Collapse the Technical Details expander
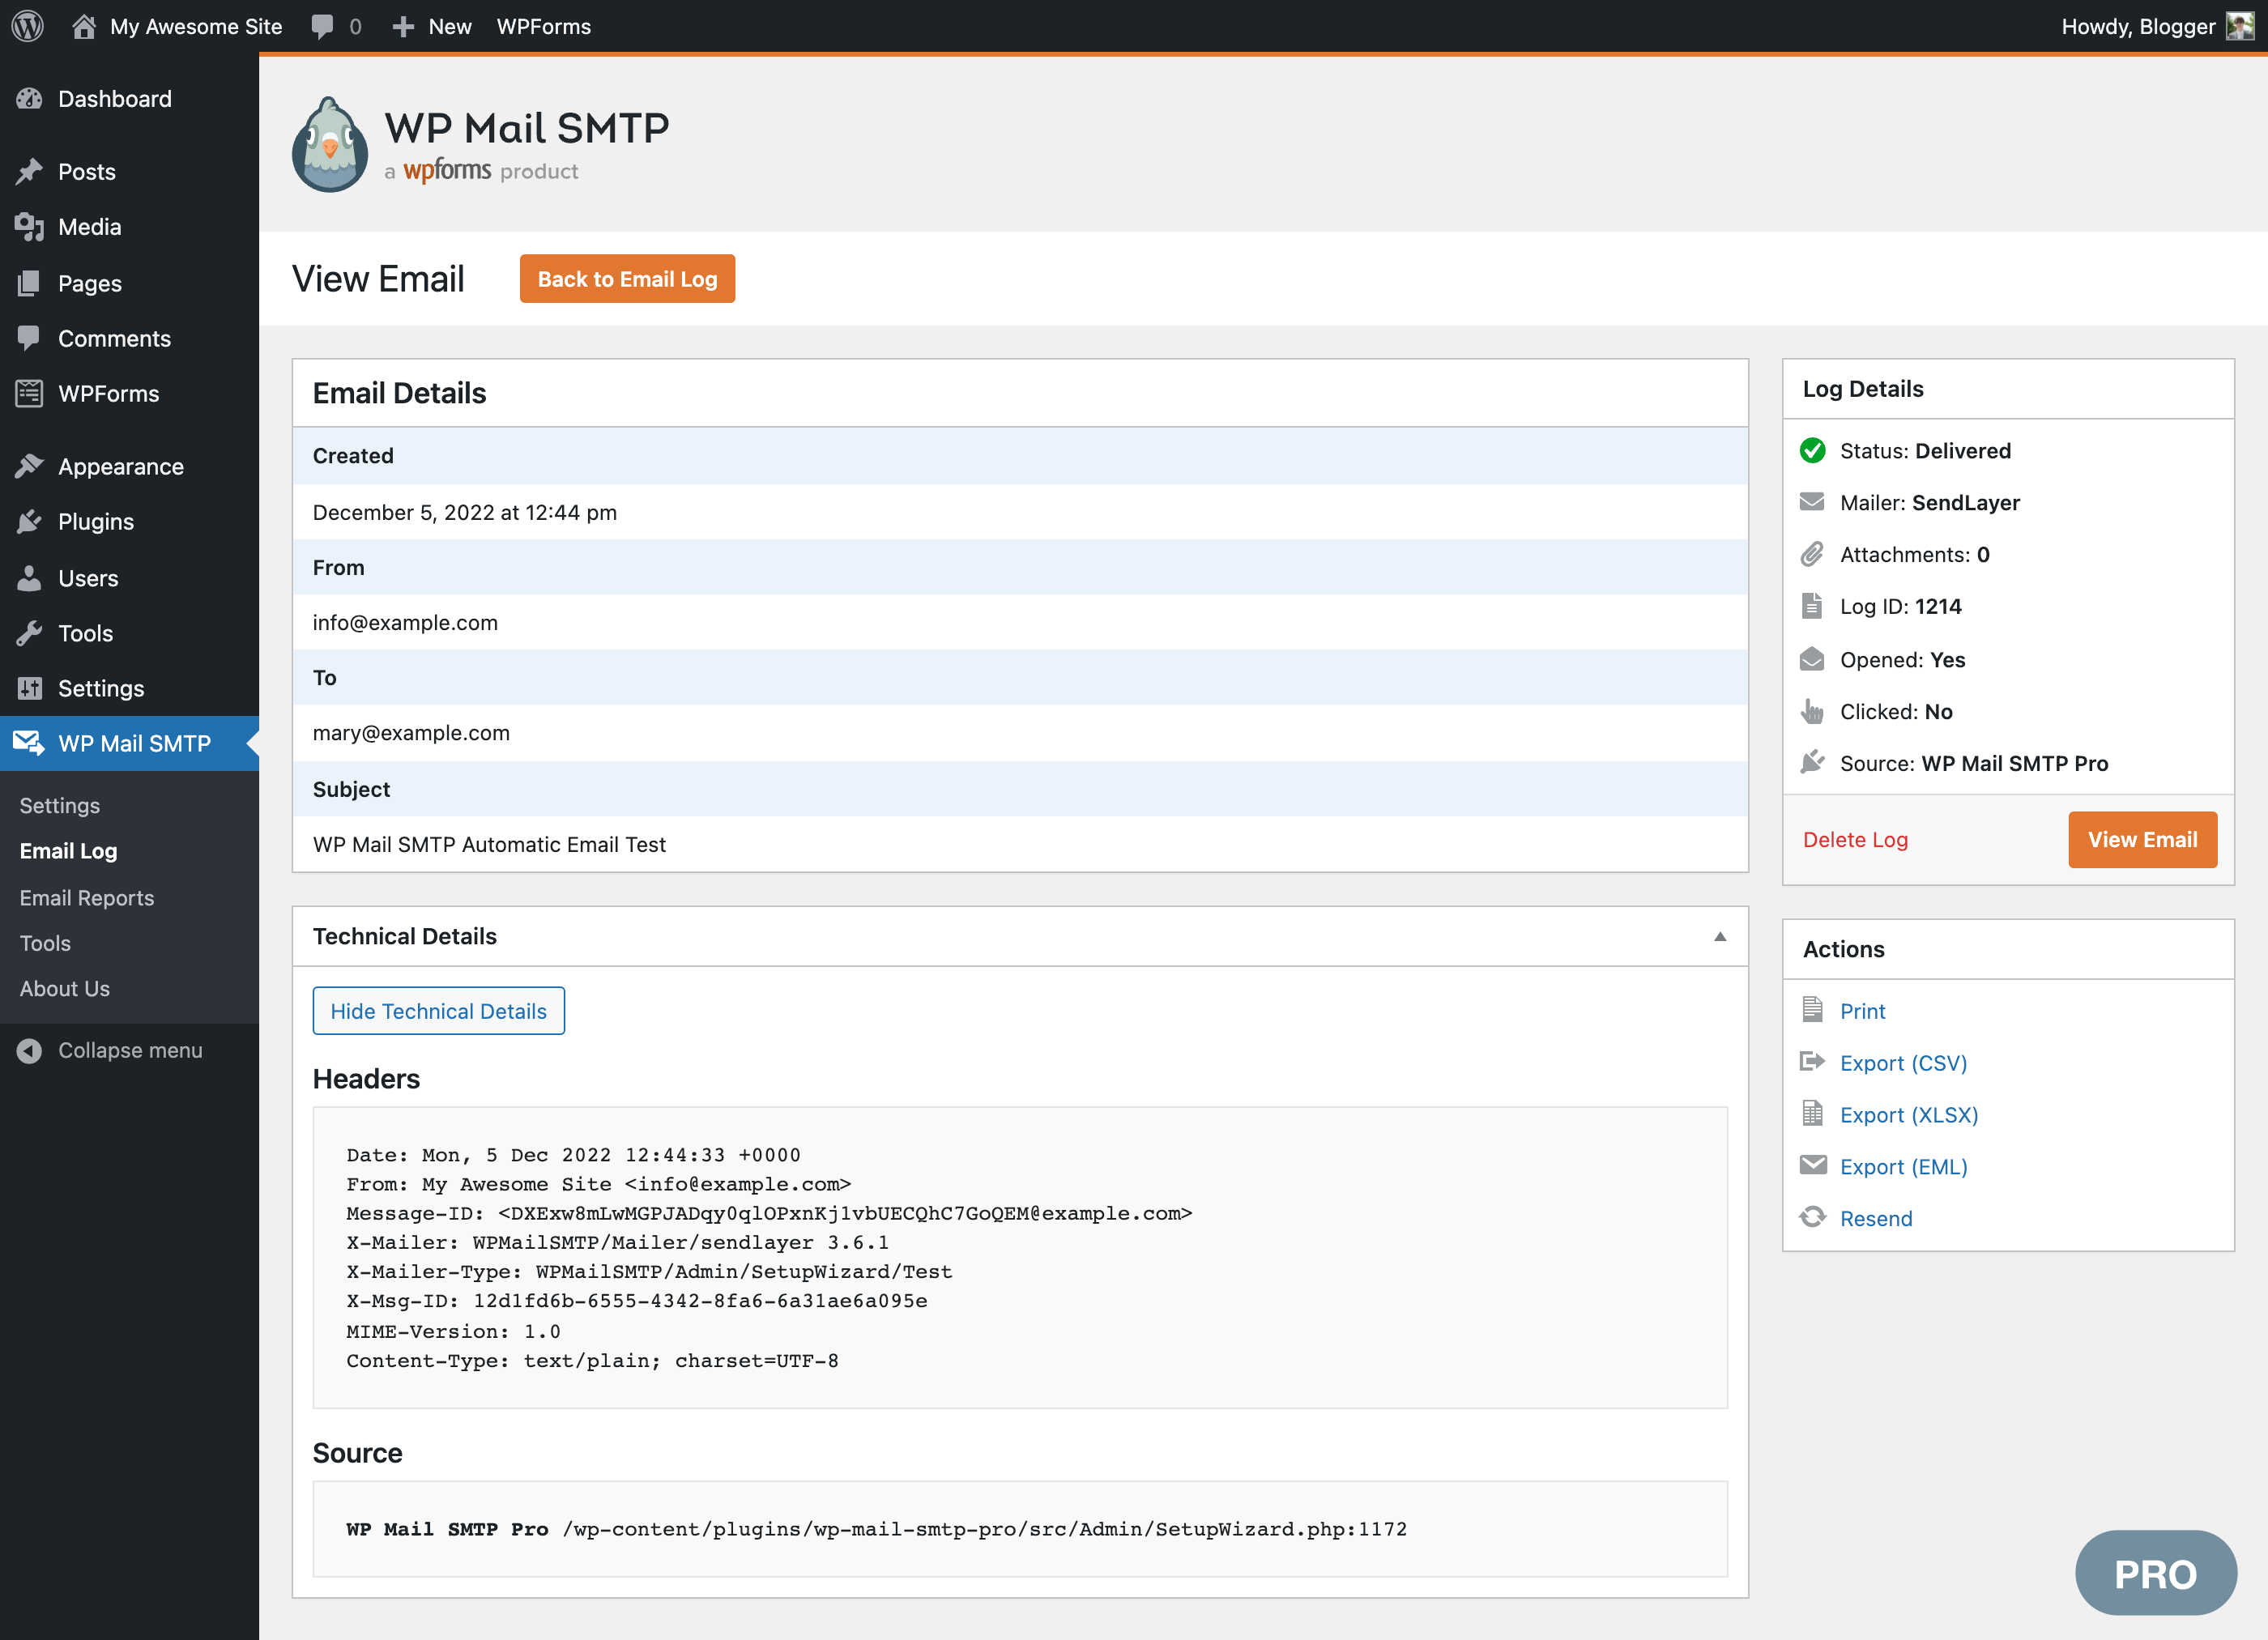The image size is (2268, 1640). pyautogui.click(x=1720, y=936)
